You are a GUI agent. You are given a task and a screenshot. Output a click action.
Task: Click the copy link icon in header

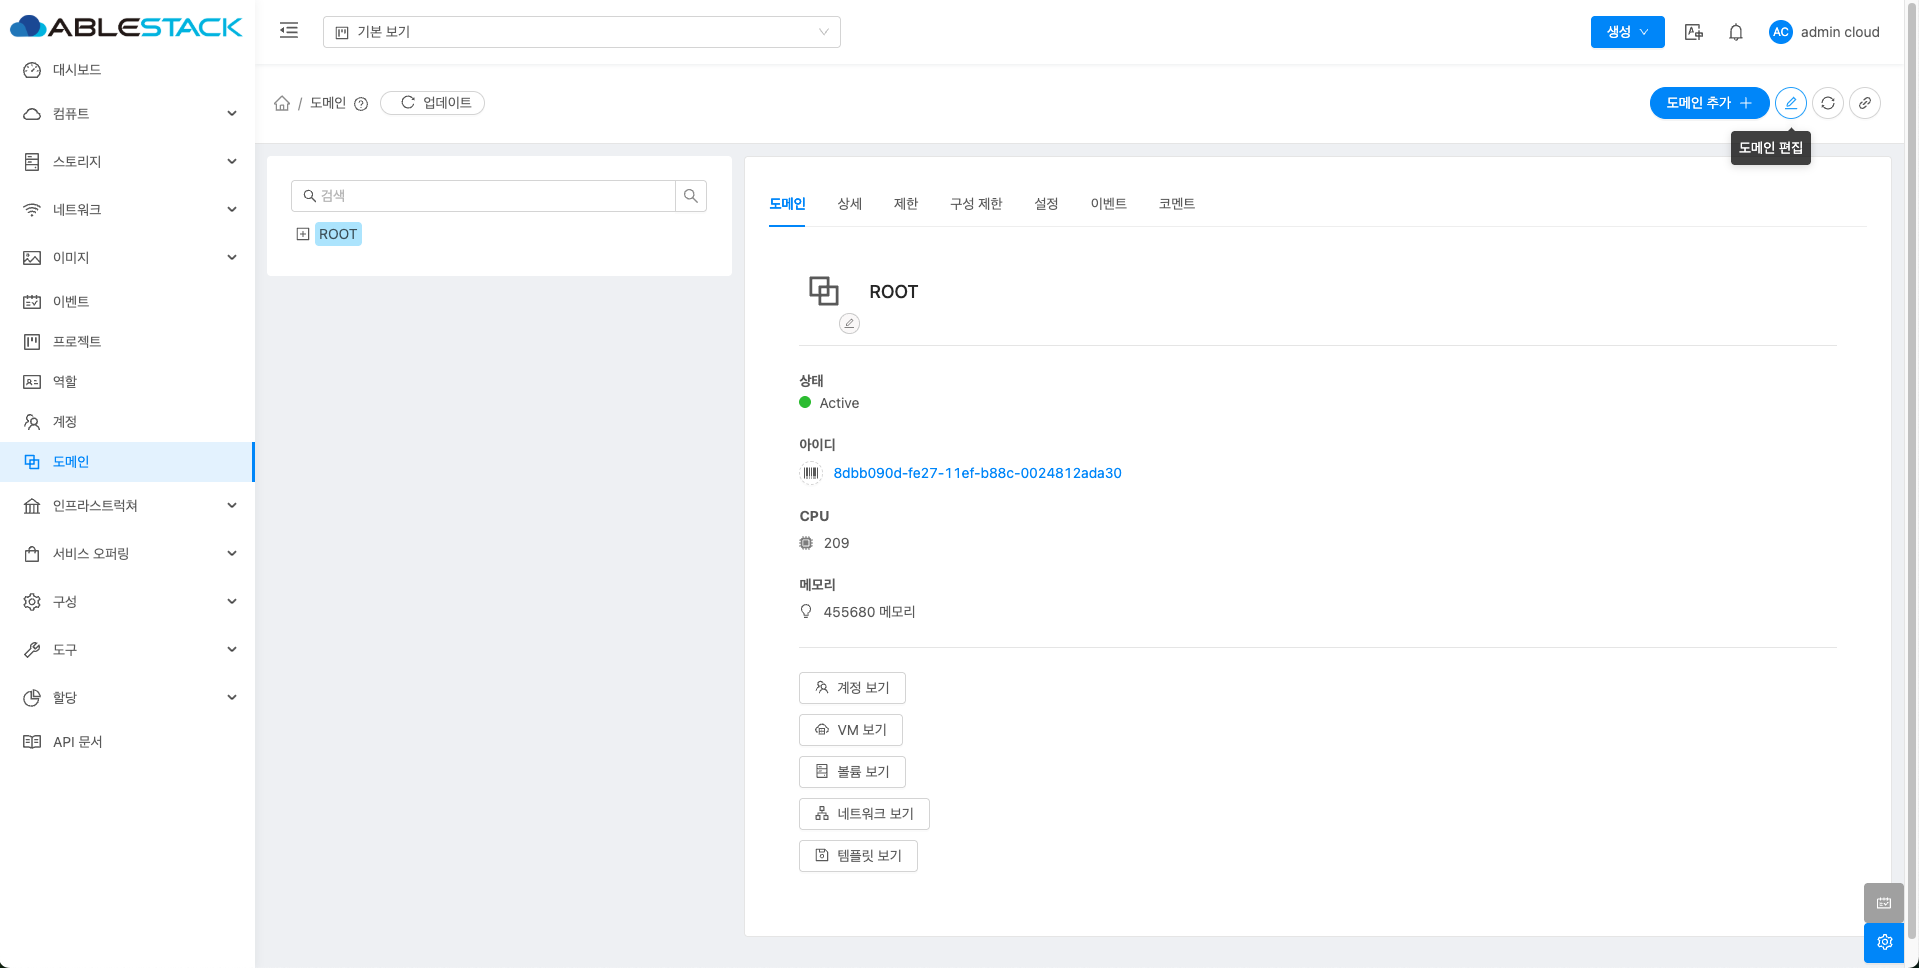1864,103
